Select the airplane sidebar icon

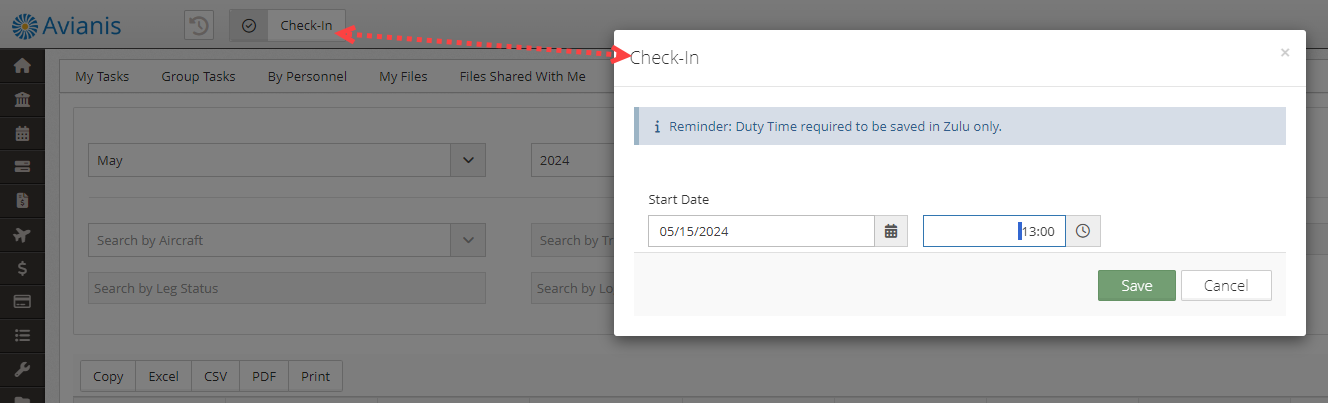pos(22,234)
